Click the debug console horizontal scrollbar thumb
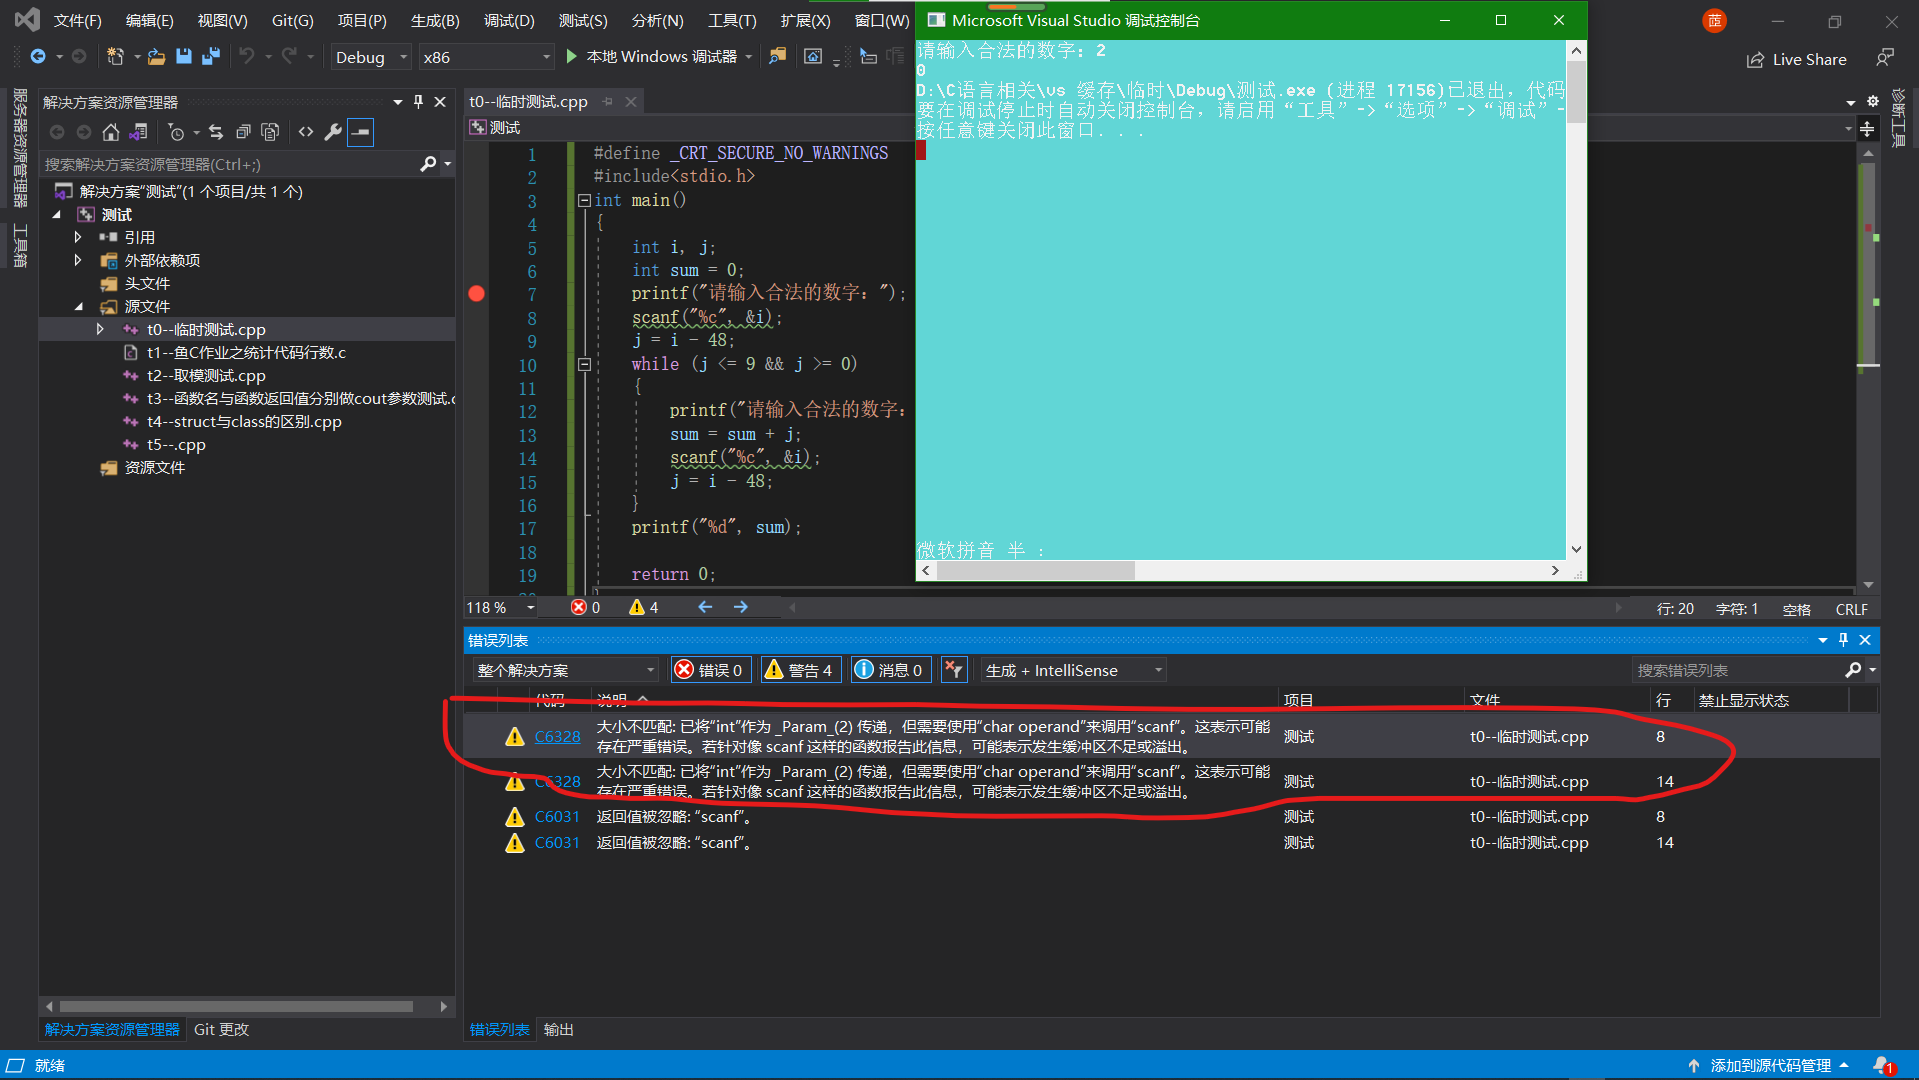1919x1080 pixels. click(x=1035, y=570)
